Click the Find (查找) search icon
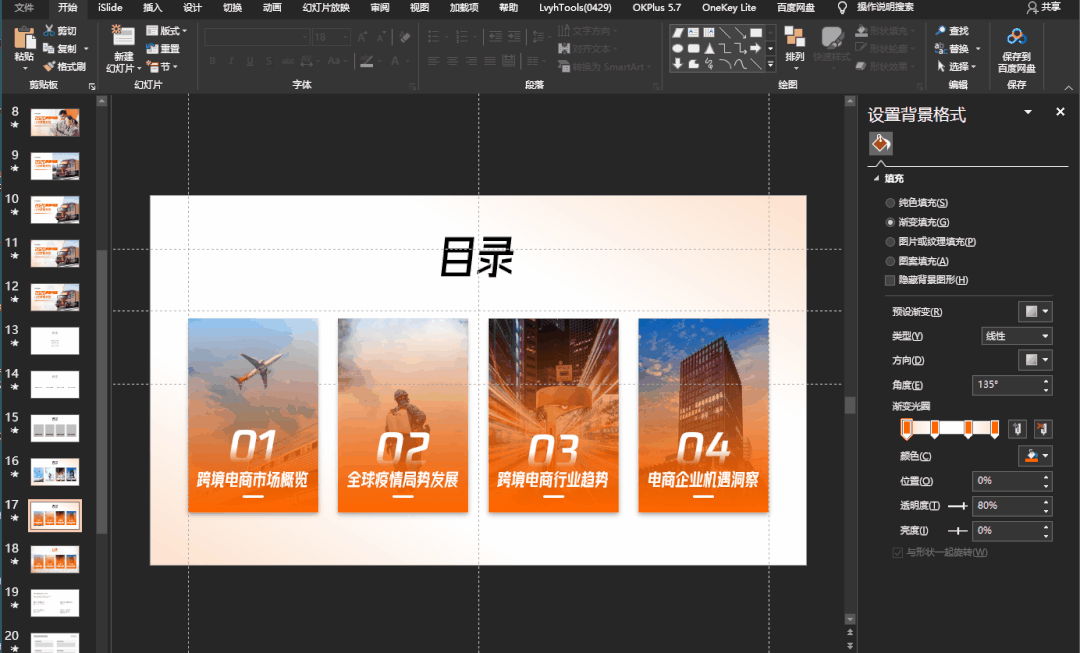Viewport: 1080px width, 653px height. pyautogui.click(x=940, y=31)
